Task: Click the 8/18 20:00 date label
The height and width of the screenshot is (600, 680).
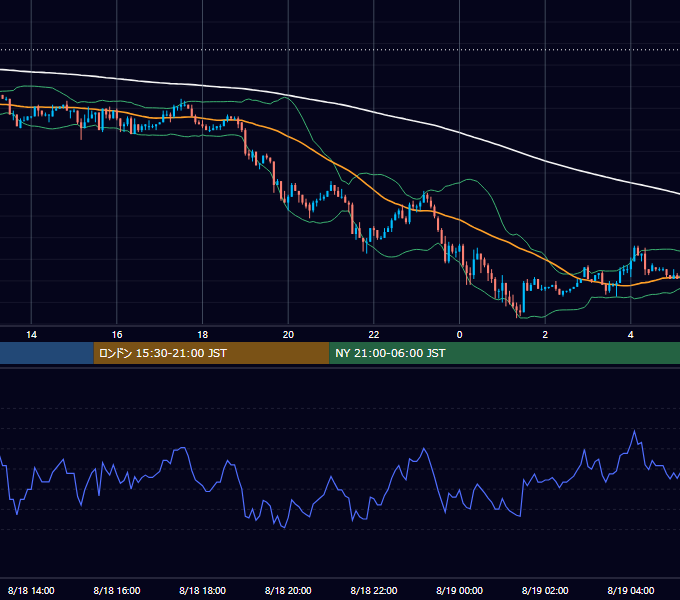Action: pyautogui.click(x=288, y=590)
